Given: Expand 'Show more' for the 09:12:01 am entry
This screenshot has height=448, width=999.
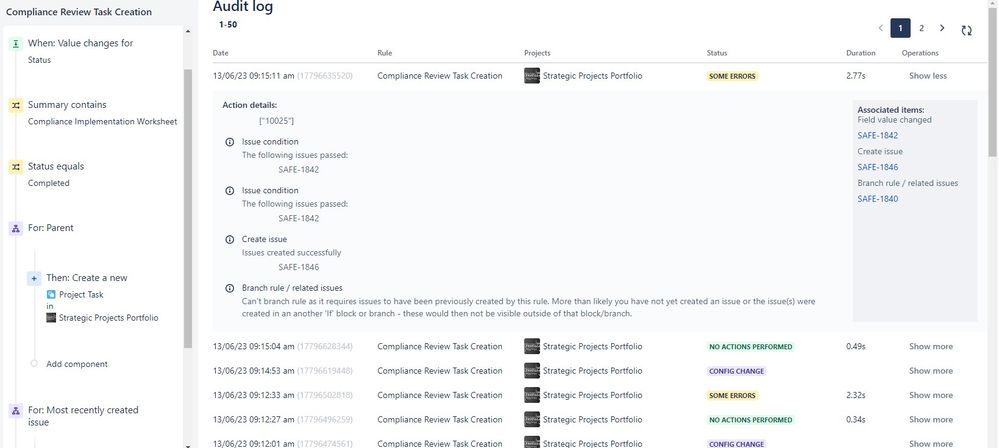Looking at the screenshot, I should [x=931, y=444].
